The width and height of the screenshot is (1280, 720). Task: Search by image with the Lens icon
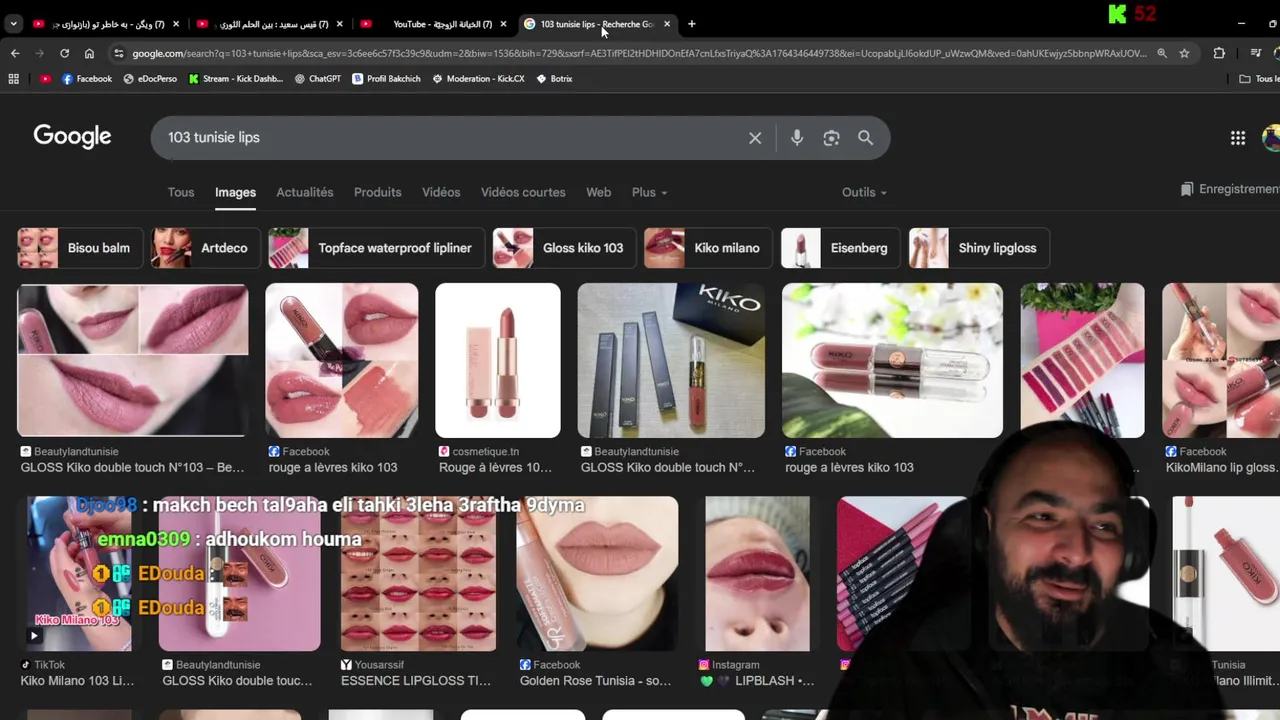(x=831, y=138)
